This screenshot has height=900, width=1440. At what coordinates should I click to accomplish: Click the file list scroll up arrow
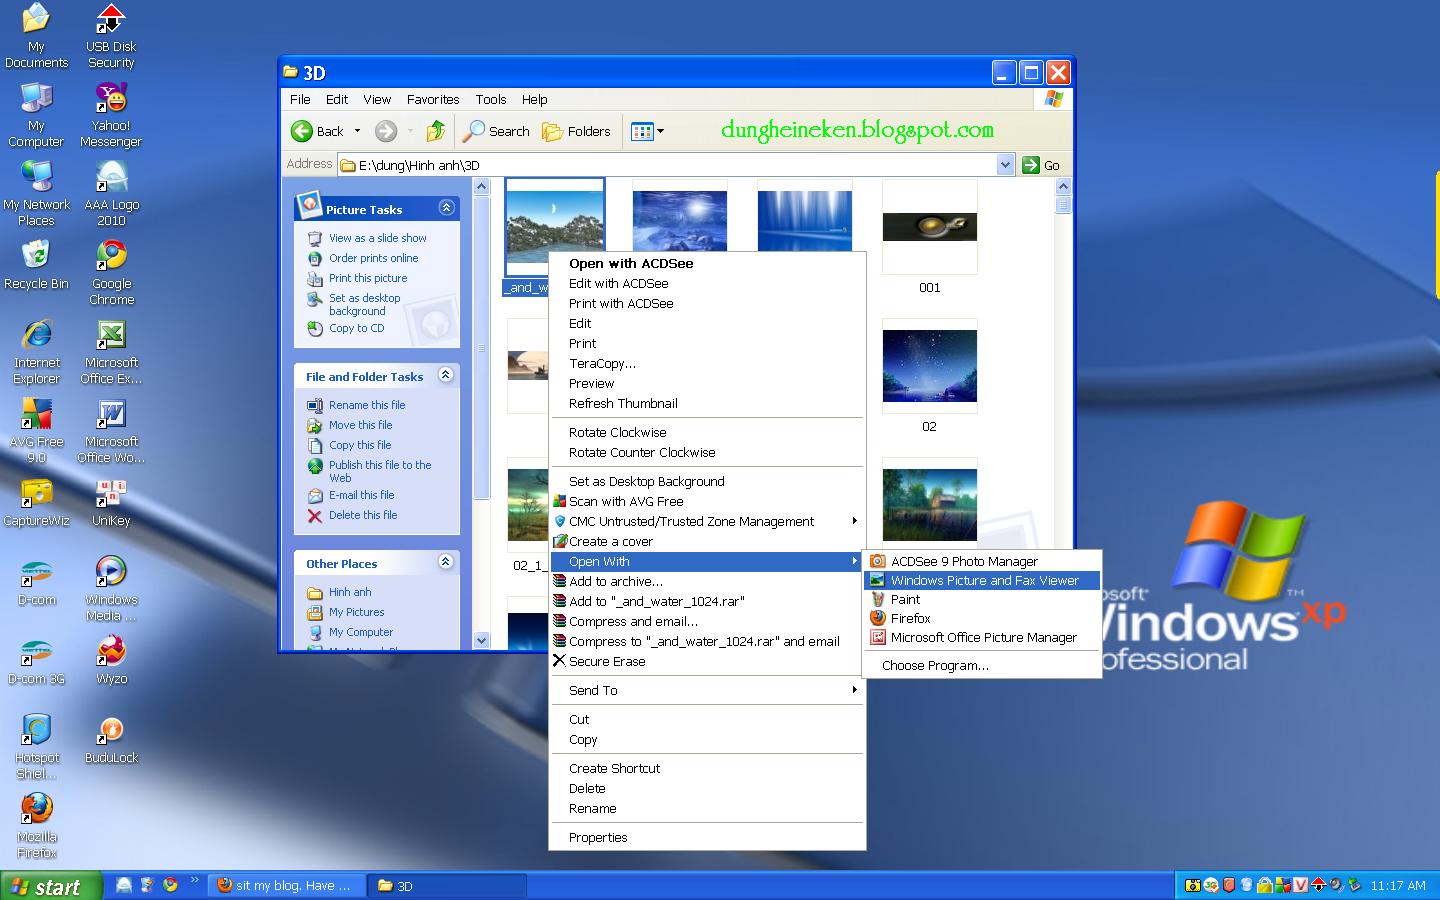[1063, 187]
